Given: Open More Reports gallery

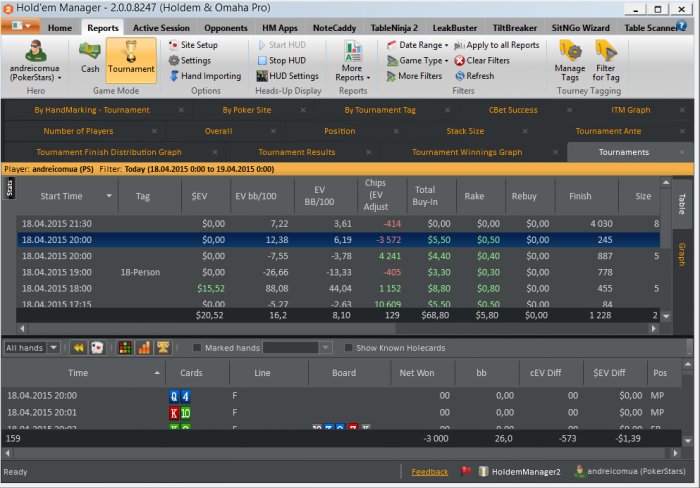Looking at the screenshot, I should tap(352, 62).
